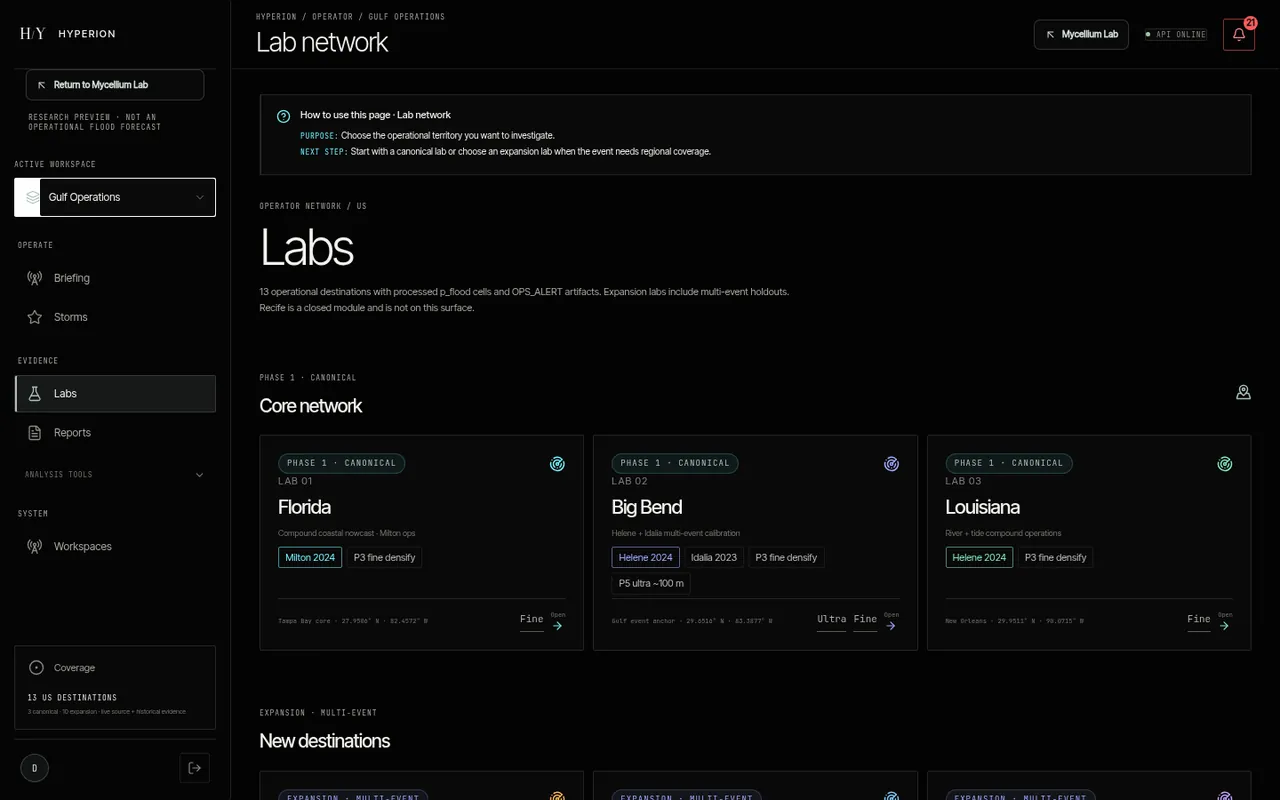
Task: Click the Florida card radar icon
Action: (557, 464)
